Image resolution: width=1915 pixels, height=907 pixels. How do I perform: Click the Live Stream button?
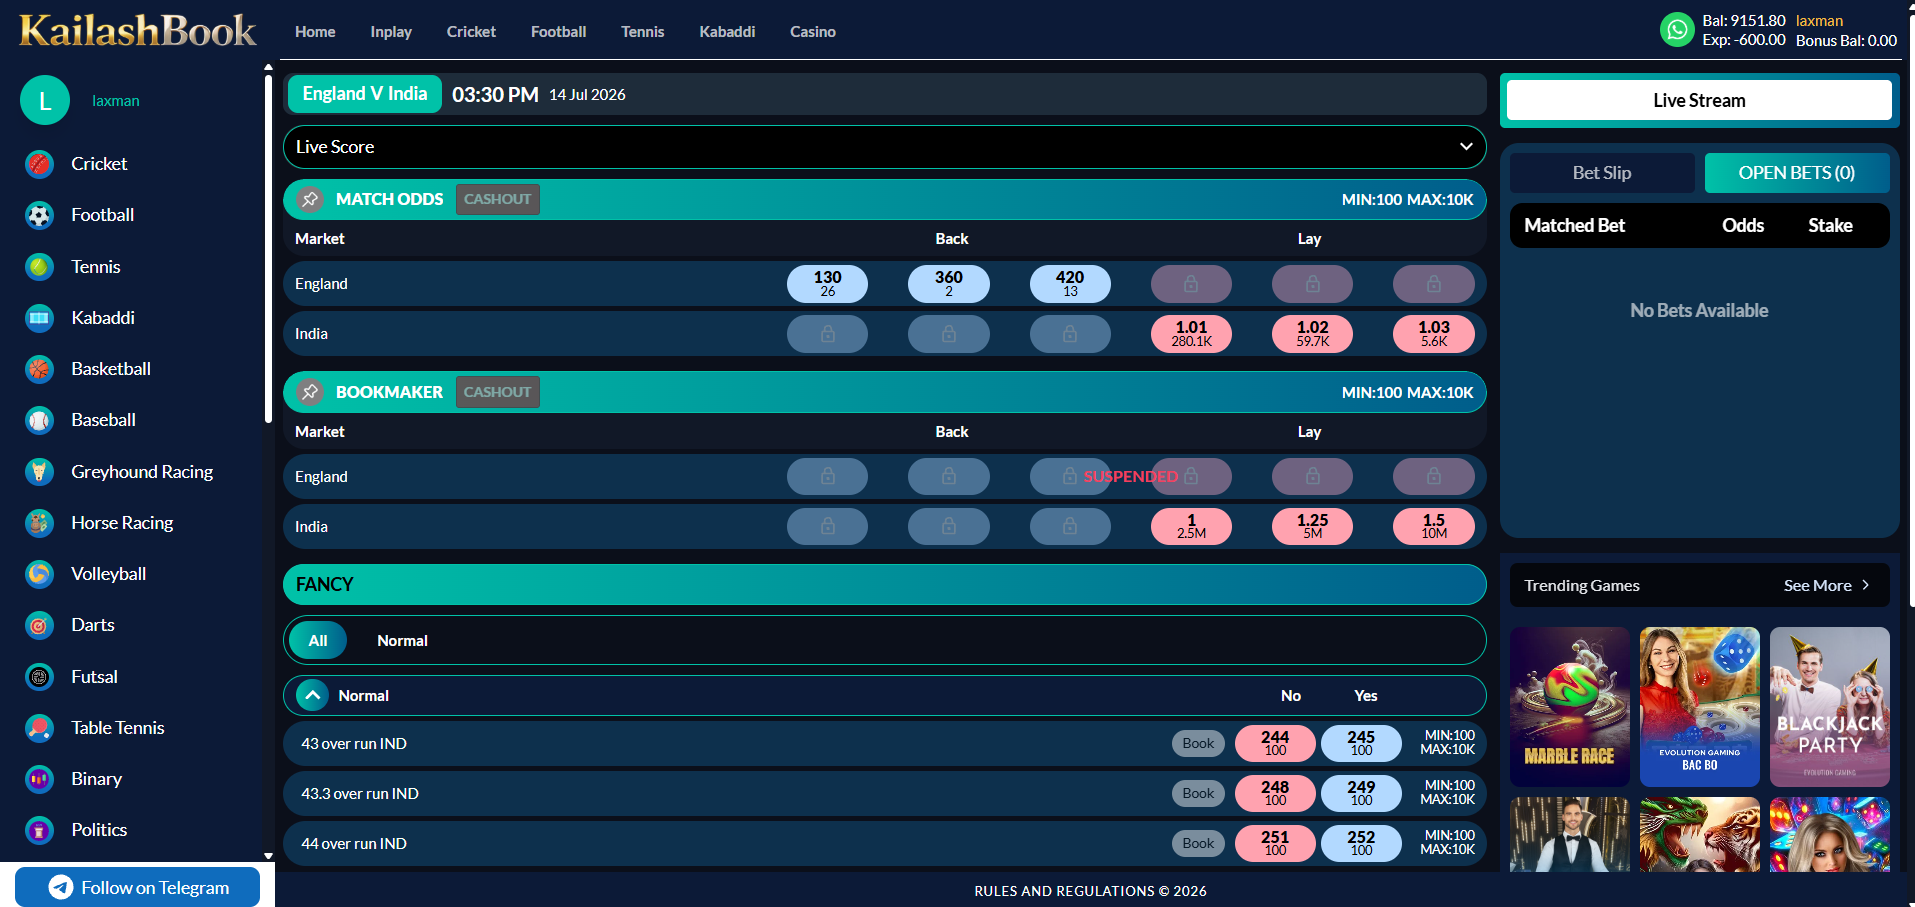1699,100
